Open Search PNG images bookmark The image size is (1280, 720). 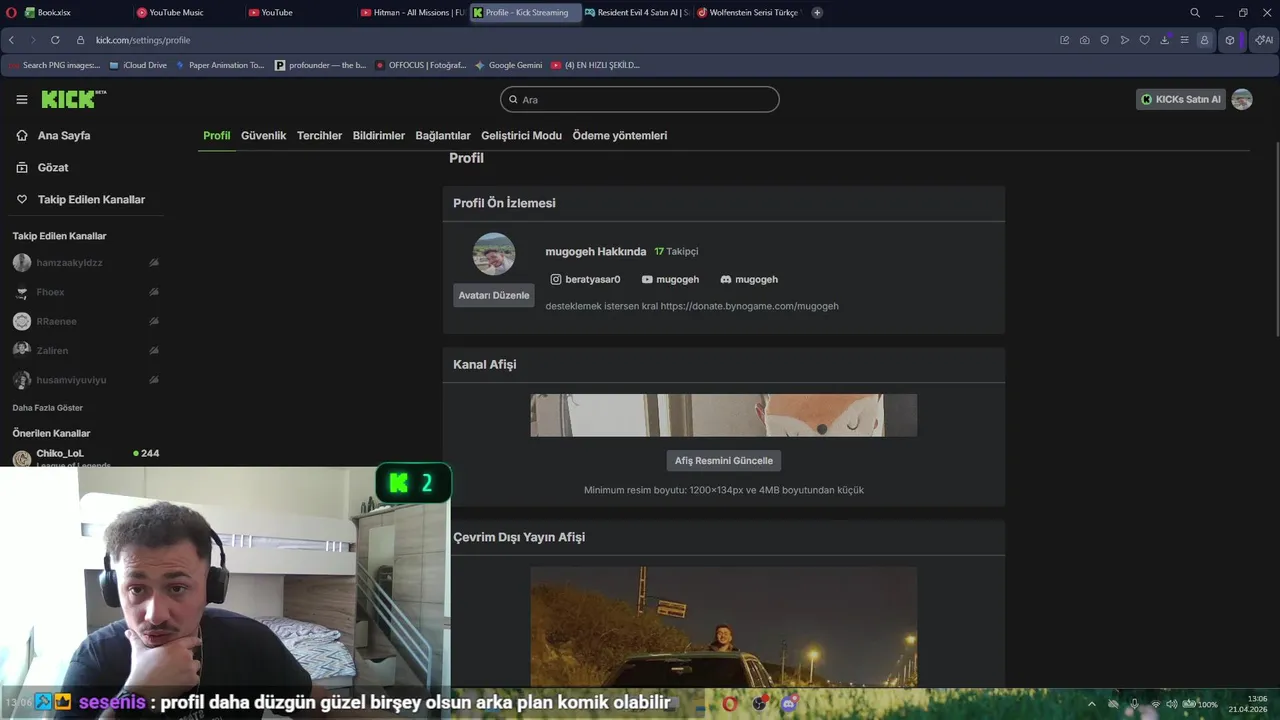click(55, 65)
